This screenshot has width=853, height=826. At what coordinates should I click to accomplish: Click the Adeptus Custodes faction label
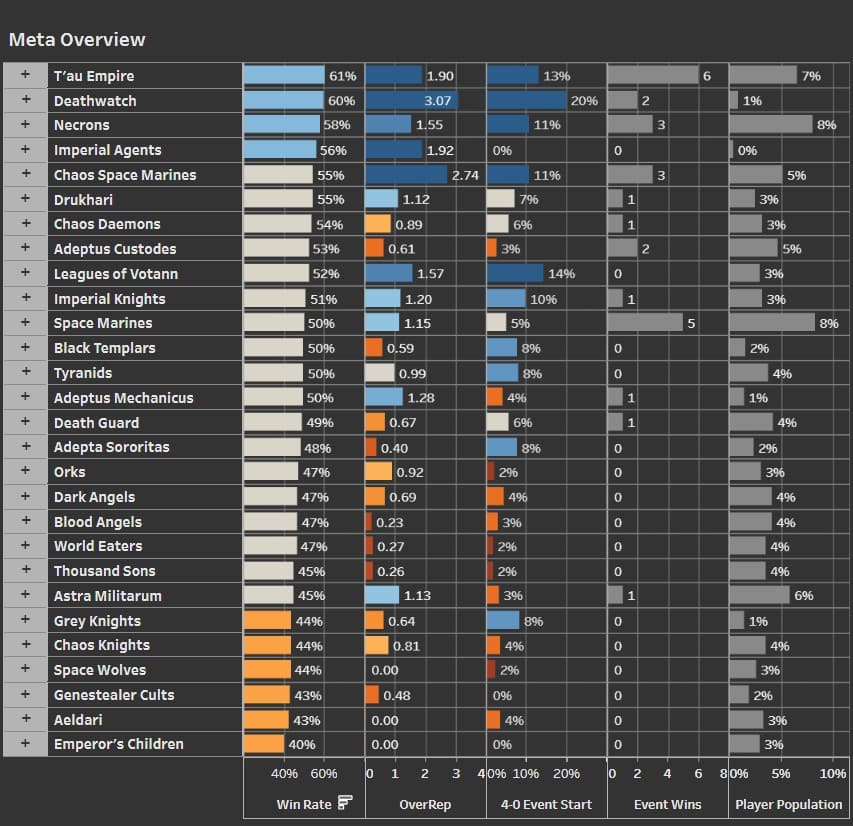115,249
